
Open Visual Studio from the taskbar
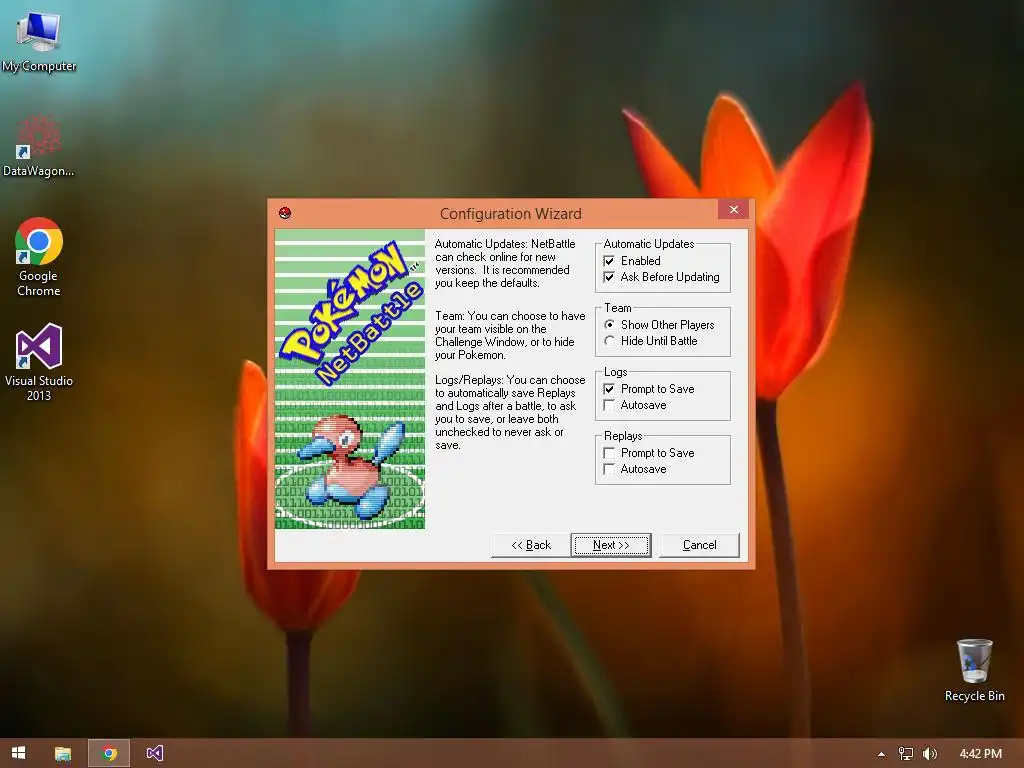155,754
